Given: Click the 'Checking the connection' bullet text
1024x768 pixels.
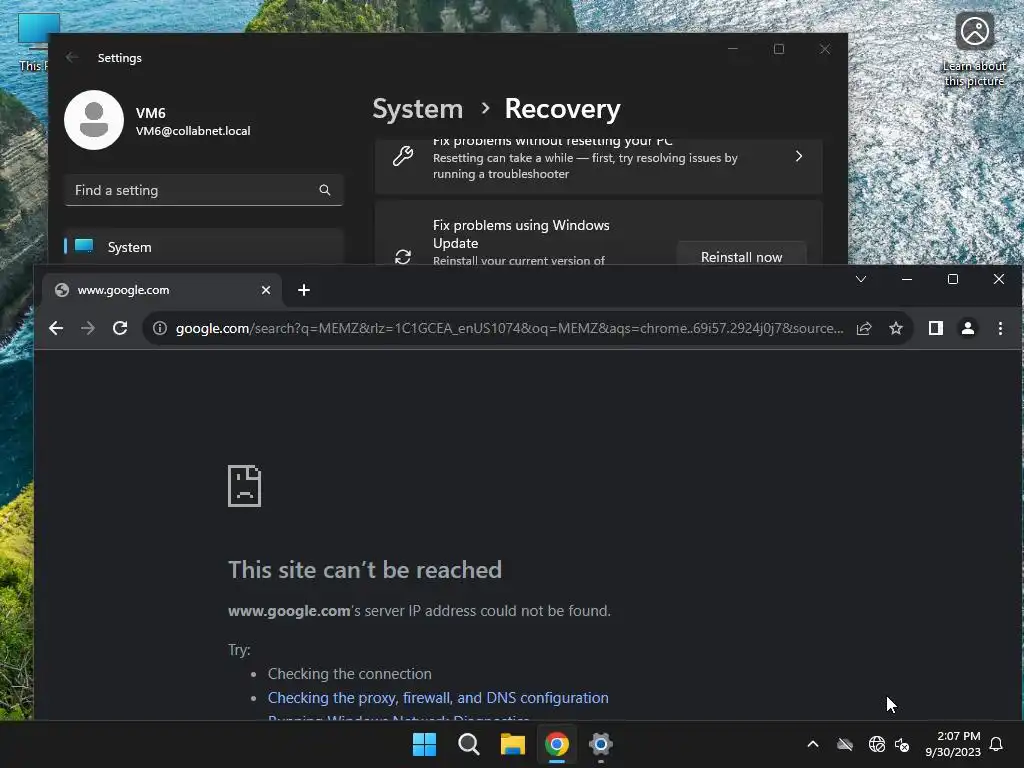Looking at the screenshot, I should coord(349,673).
